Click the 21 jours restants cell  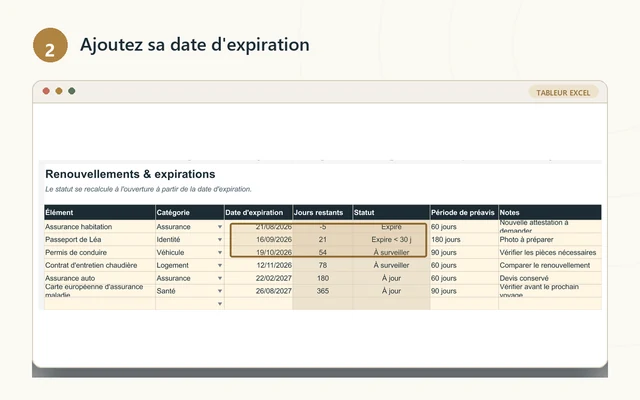(322, 240)
